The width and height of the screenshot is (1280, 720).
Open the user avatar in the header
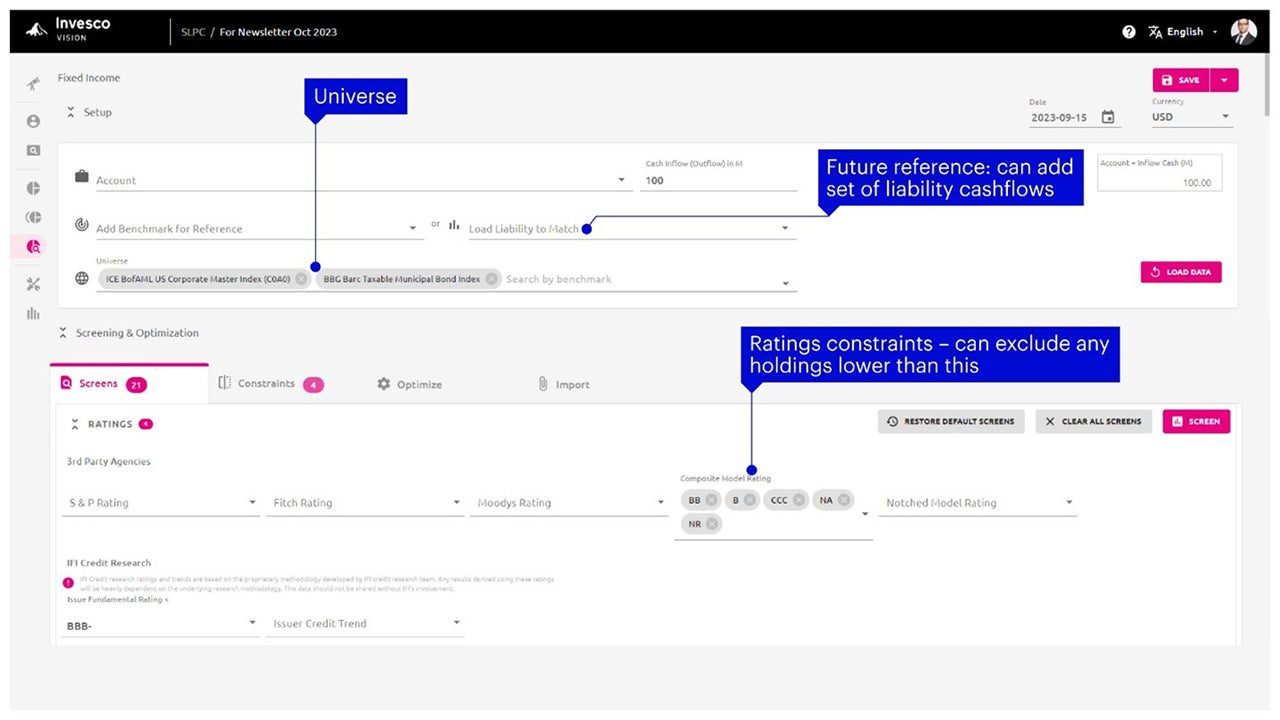pos(1243,31)
